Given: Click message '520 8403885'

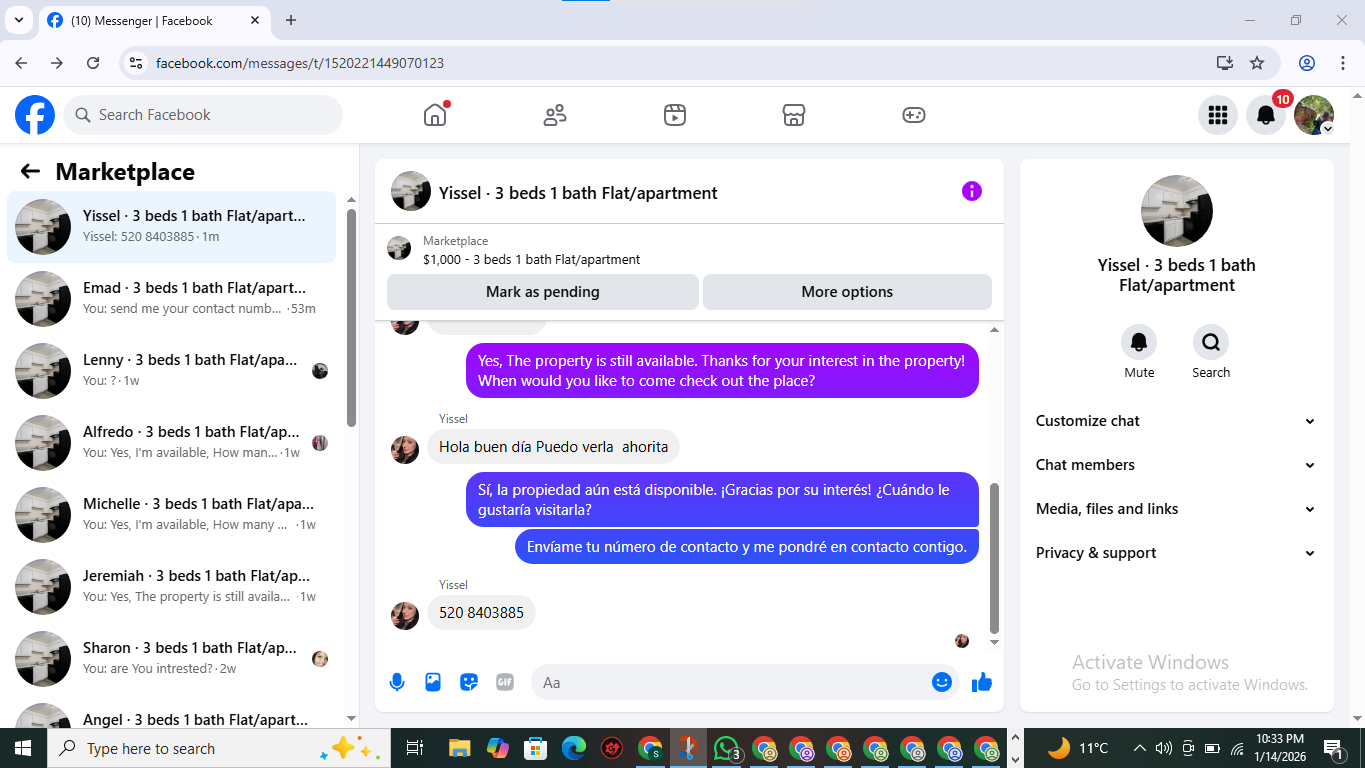Looking at the screenshot, I should [481, 613].
